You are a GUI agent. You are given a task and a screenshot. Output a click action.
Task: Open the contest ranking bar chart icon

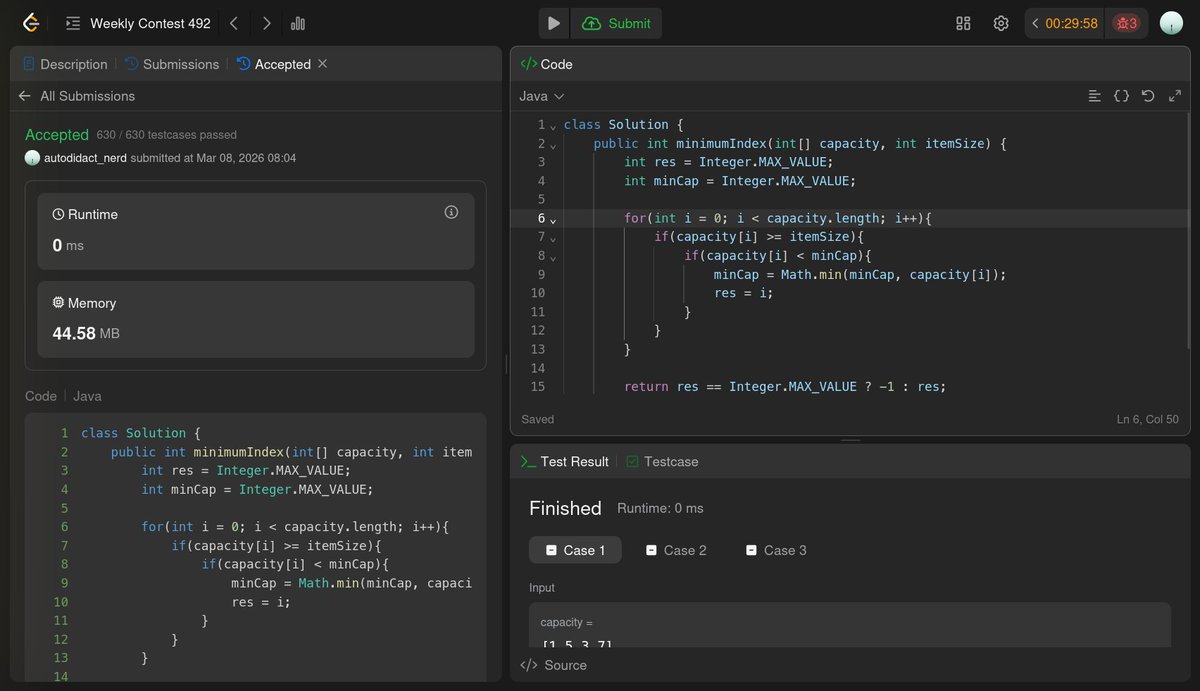tap(298, 23)
